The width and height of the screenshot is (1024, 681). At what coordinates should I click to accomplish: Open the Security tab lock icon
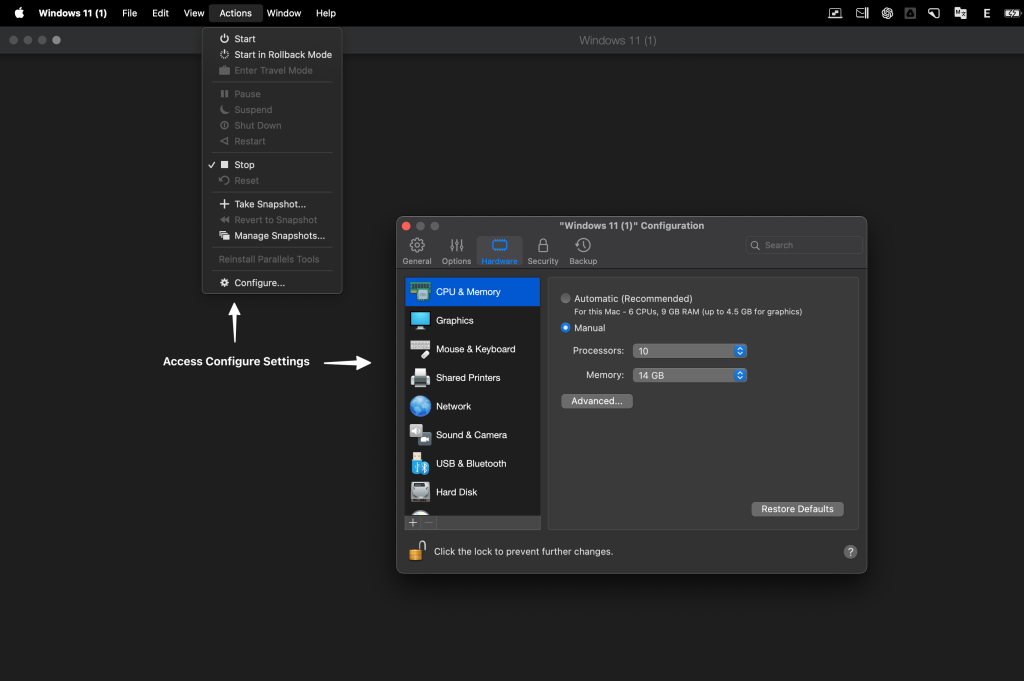[x=543, y=246]
